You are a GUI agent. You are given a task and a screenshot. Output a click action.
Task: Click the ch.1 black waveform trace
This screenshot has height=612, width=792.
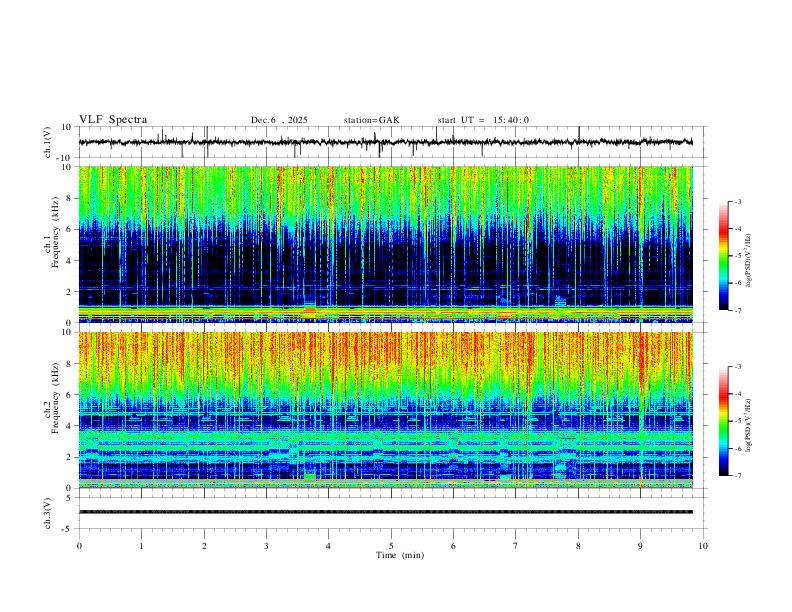(x=385, y=142)
